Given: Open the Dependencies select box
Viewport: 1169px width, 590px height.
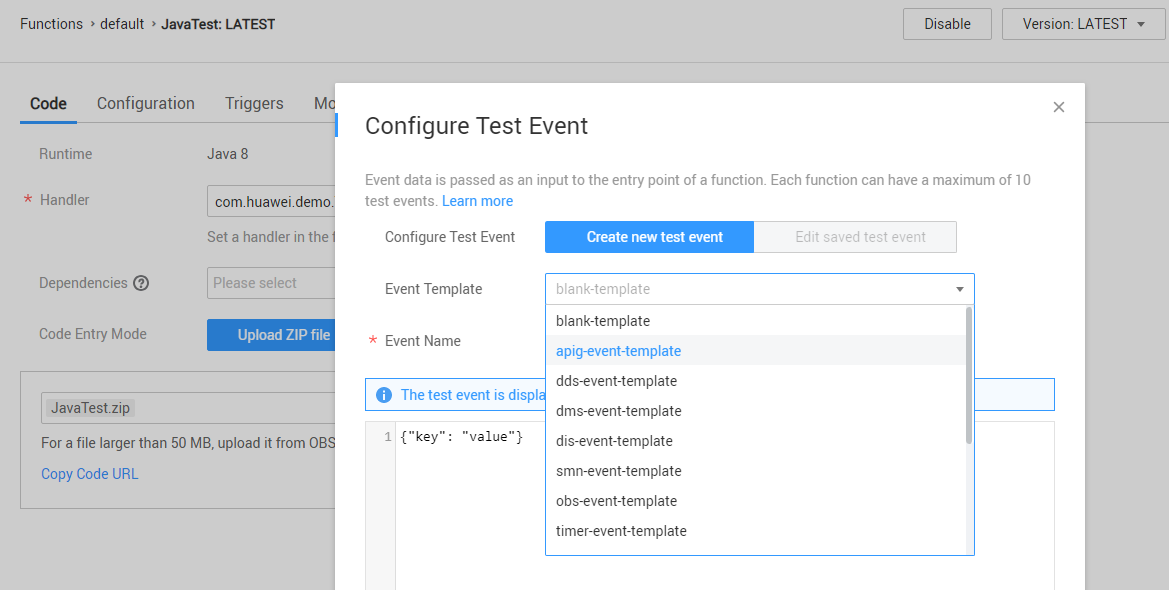Looking at the screenshot, I should tap(270, 283).
